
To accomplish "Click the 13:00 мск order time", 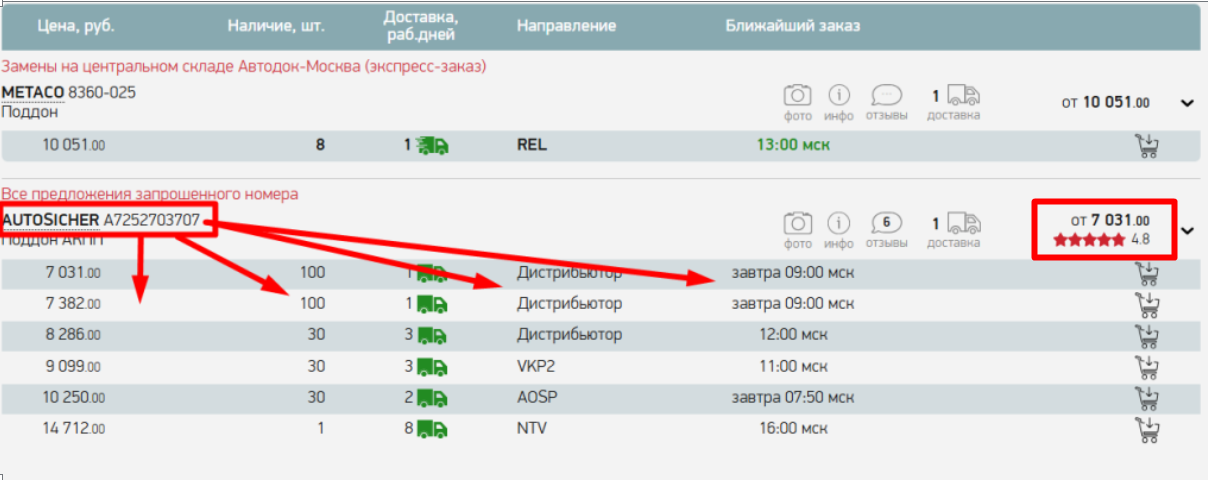I will coord(794,145).
